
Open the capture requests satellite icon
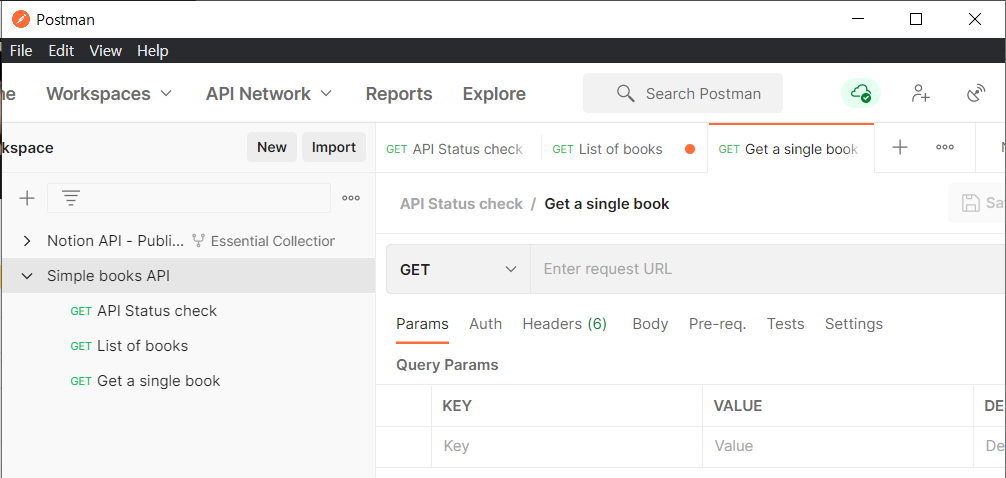975,94
